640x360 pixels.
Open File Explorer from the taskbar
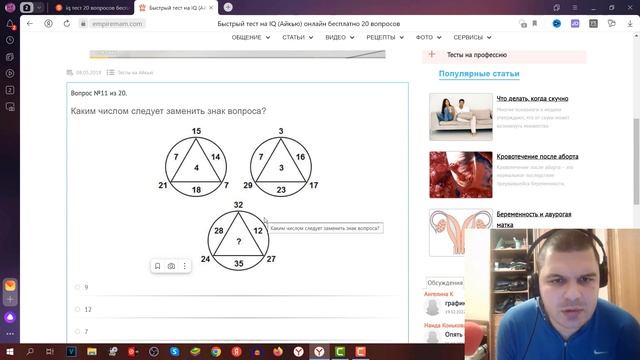[92, 351]
